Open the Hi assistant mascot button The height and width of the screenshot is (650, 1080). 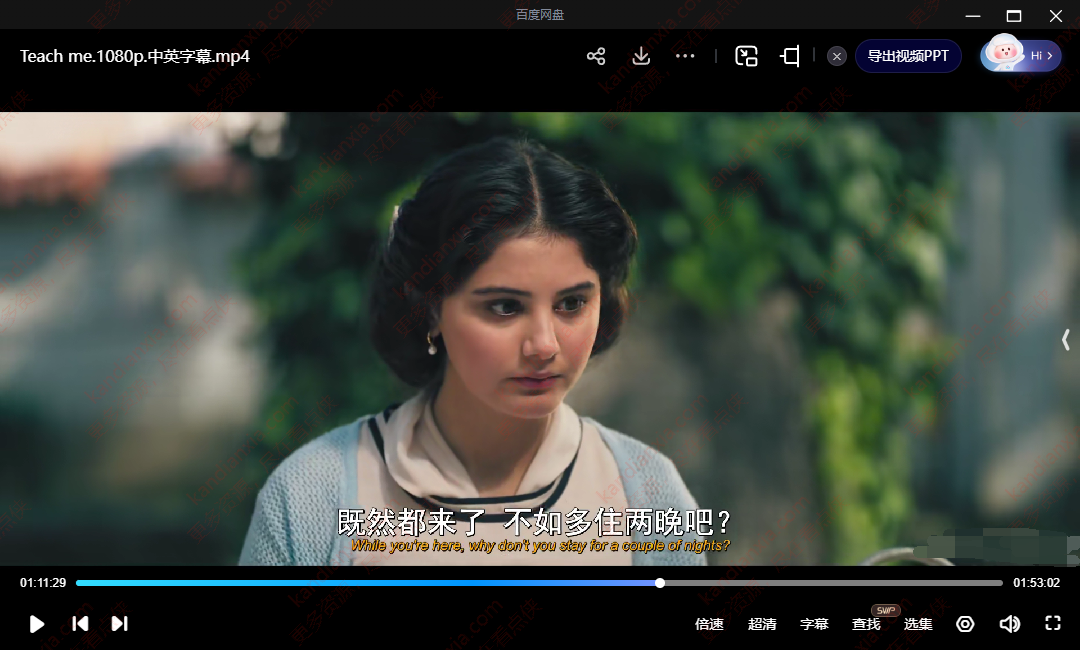point(1021,55)
